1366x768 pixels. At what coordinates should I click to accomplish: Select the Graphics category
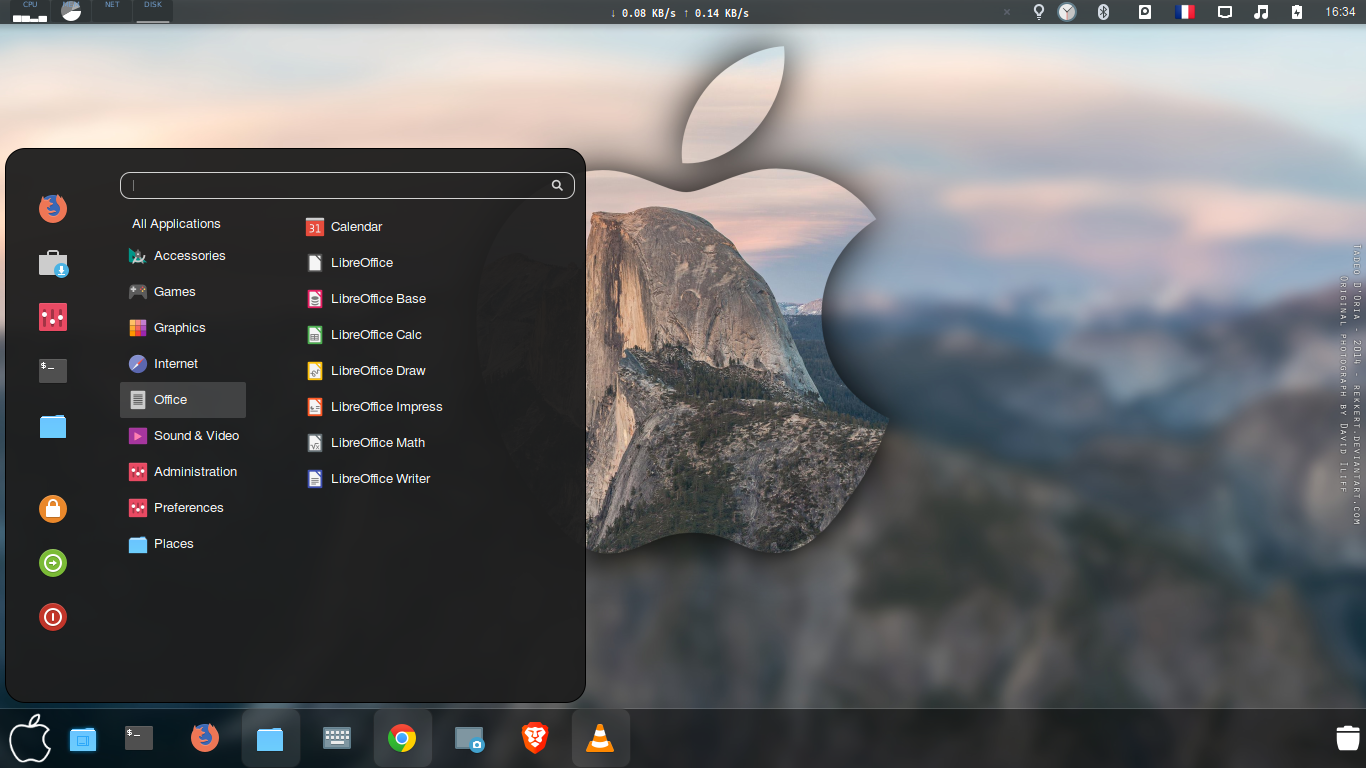pyautogui.click(x=183, y=328)
